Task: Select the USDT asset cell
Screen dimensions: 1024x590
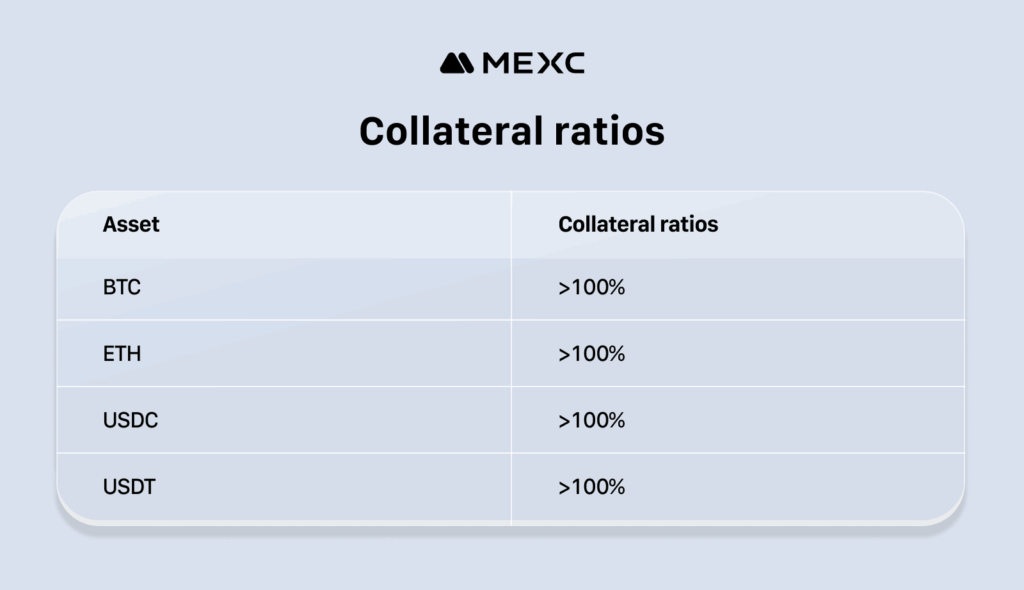Action: coord(129,487)
